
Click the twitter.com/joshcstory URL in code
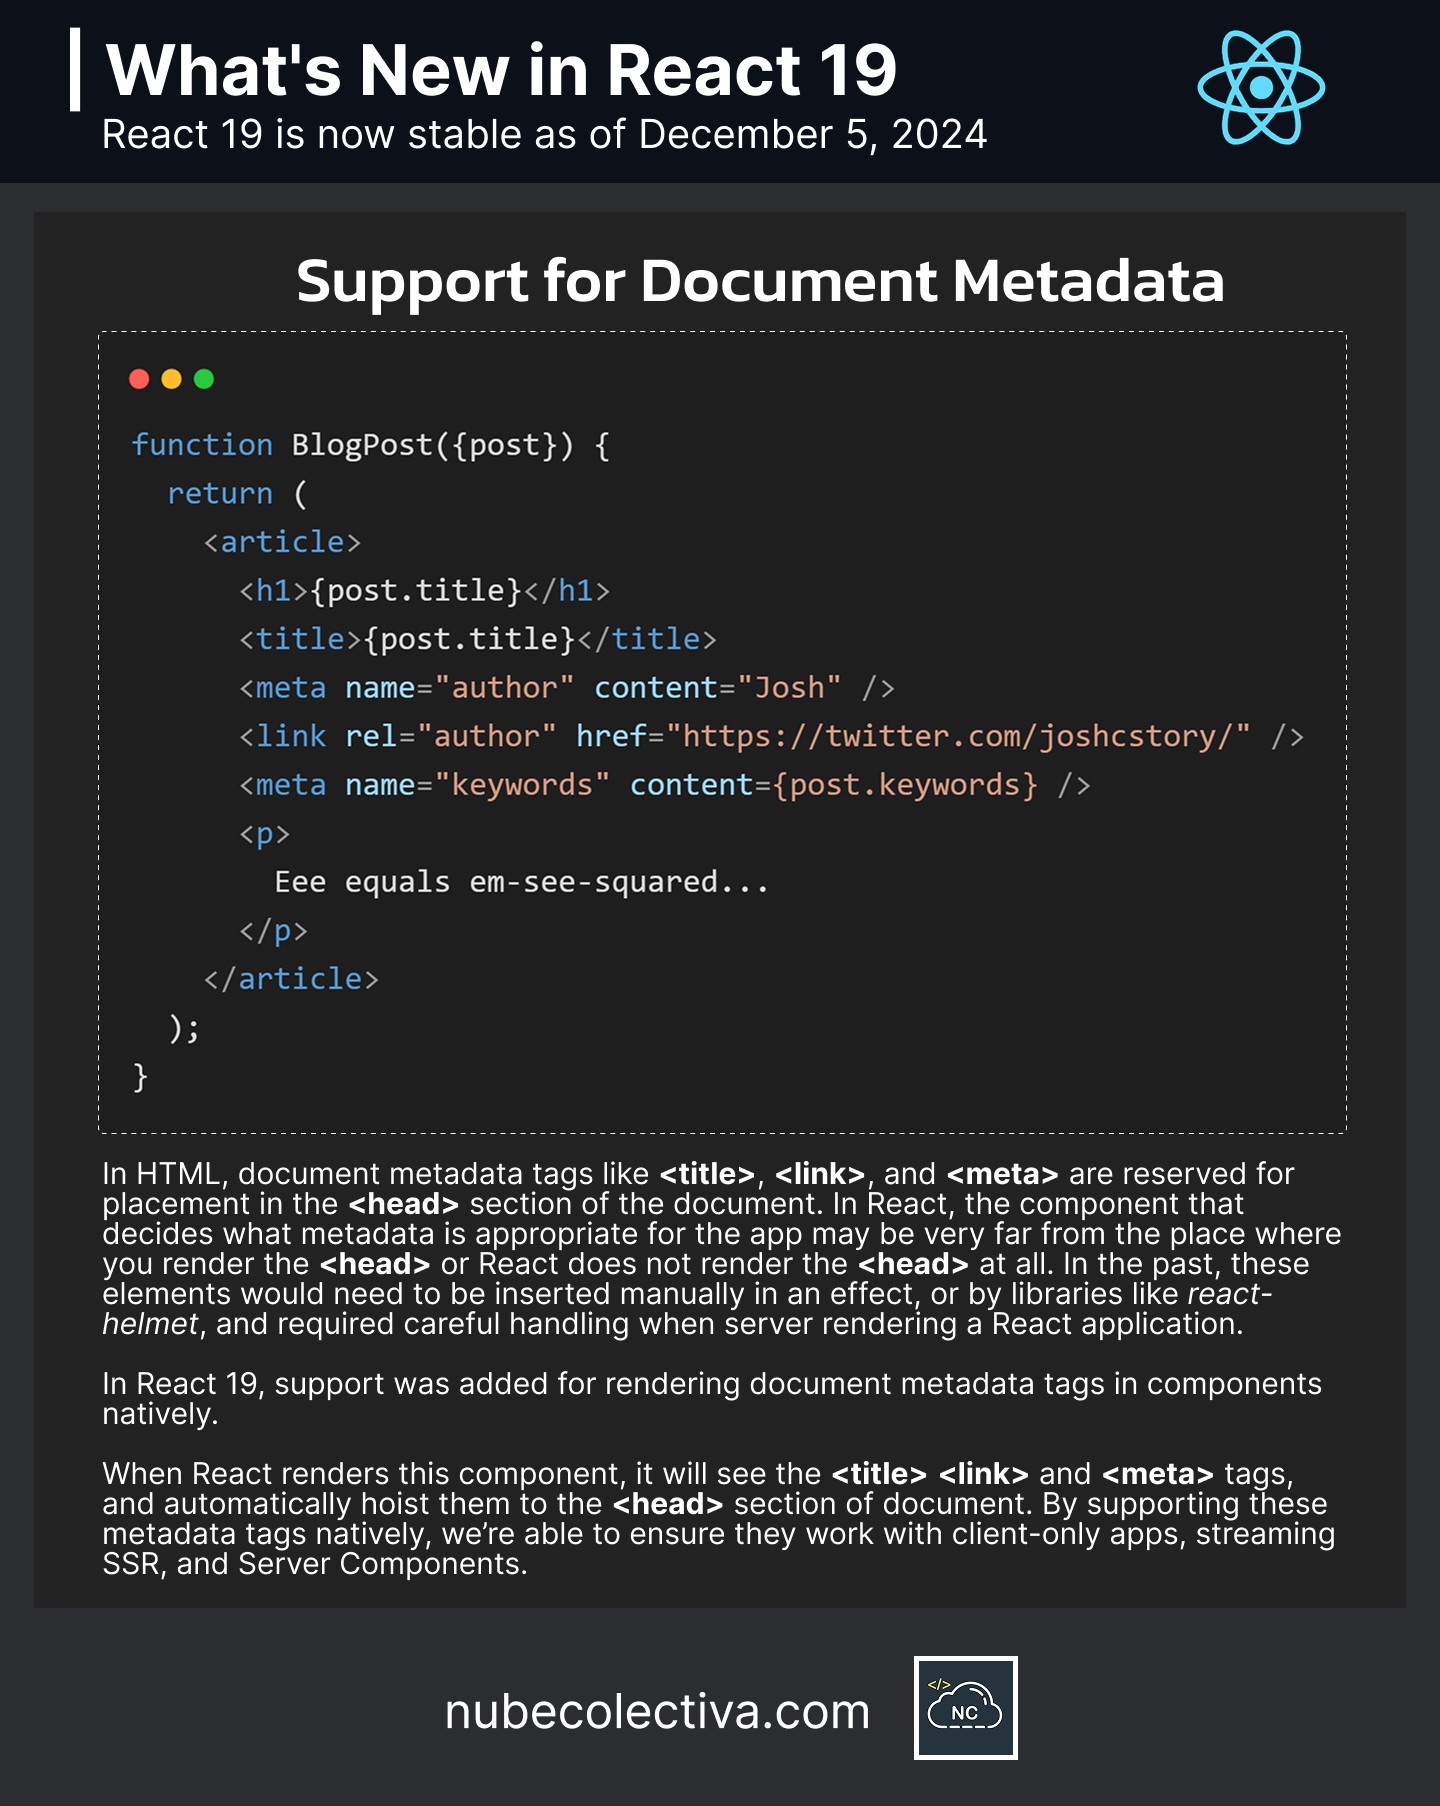(x=959, y=736)
